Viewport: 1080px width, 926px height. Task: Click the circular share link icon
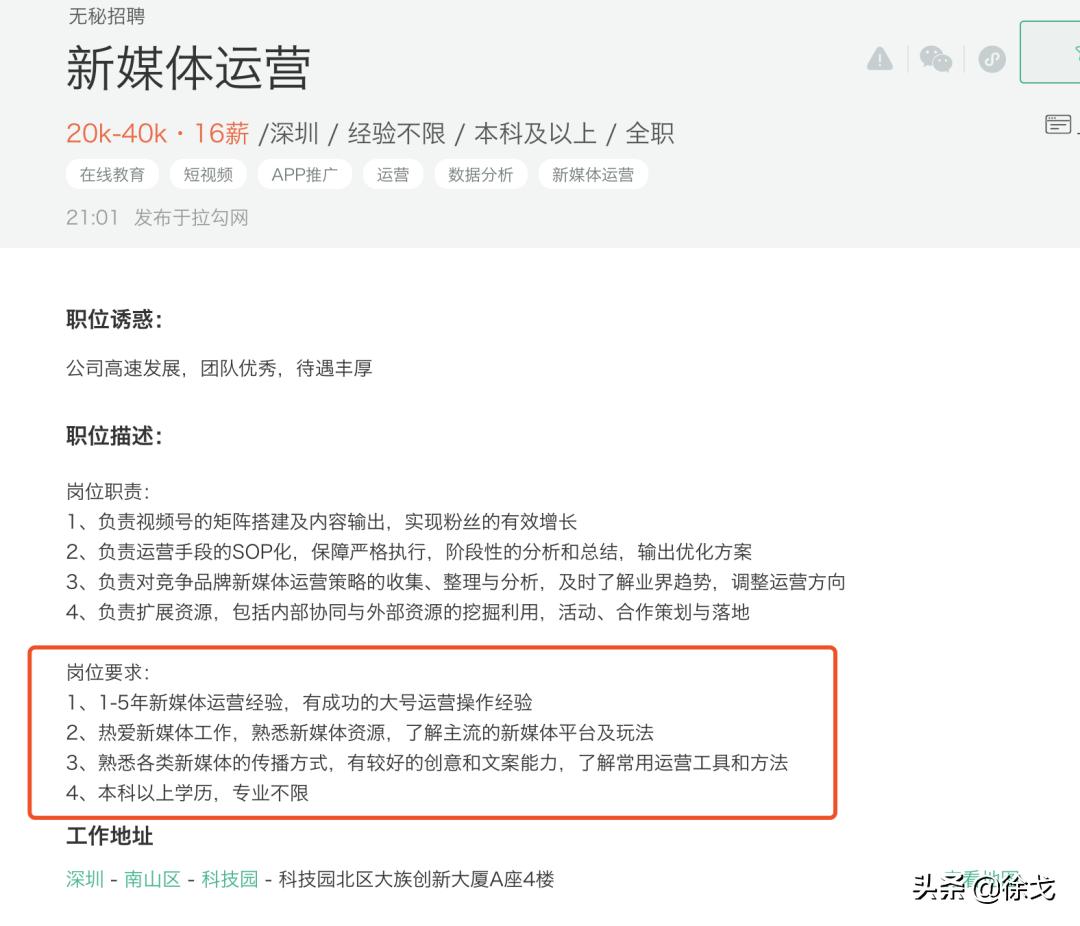click(x=990, y=60)
